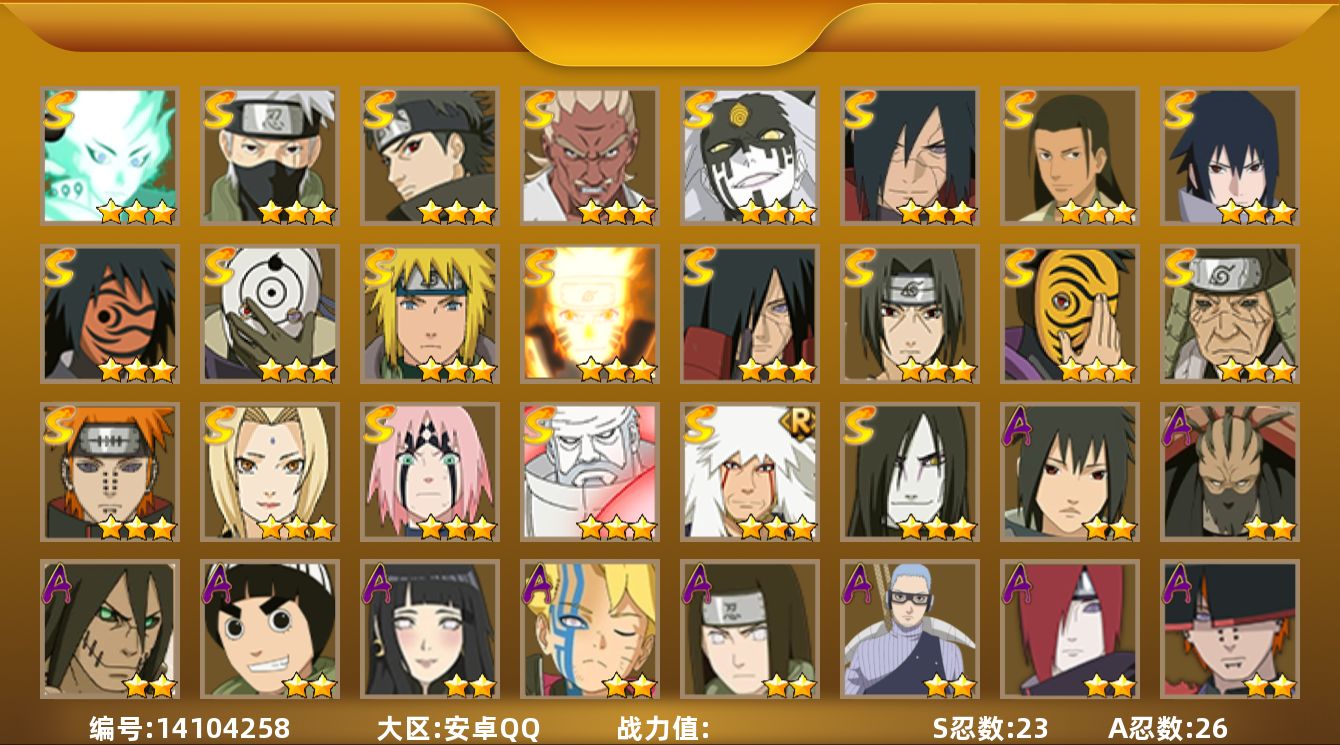Image resolution: width=1340 pixels, height=745 pixels.
Task: Pick the yellow swirl-masked Obito portrait
Action: (x=1070, y=314)
